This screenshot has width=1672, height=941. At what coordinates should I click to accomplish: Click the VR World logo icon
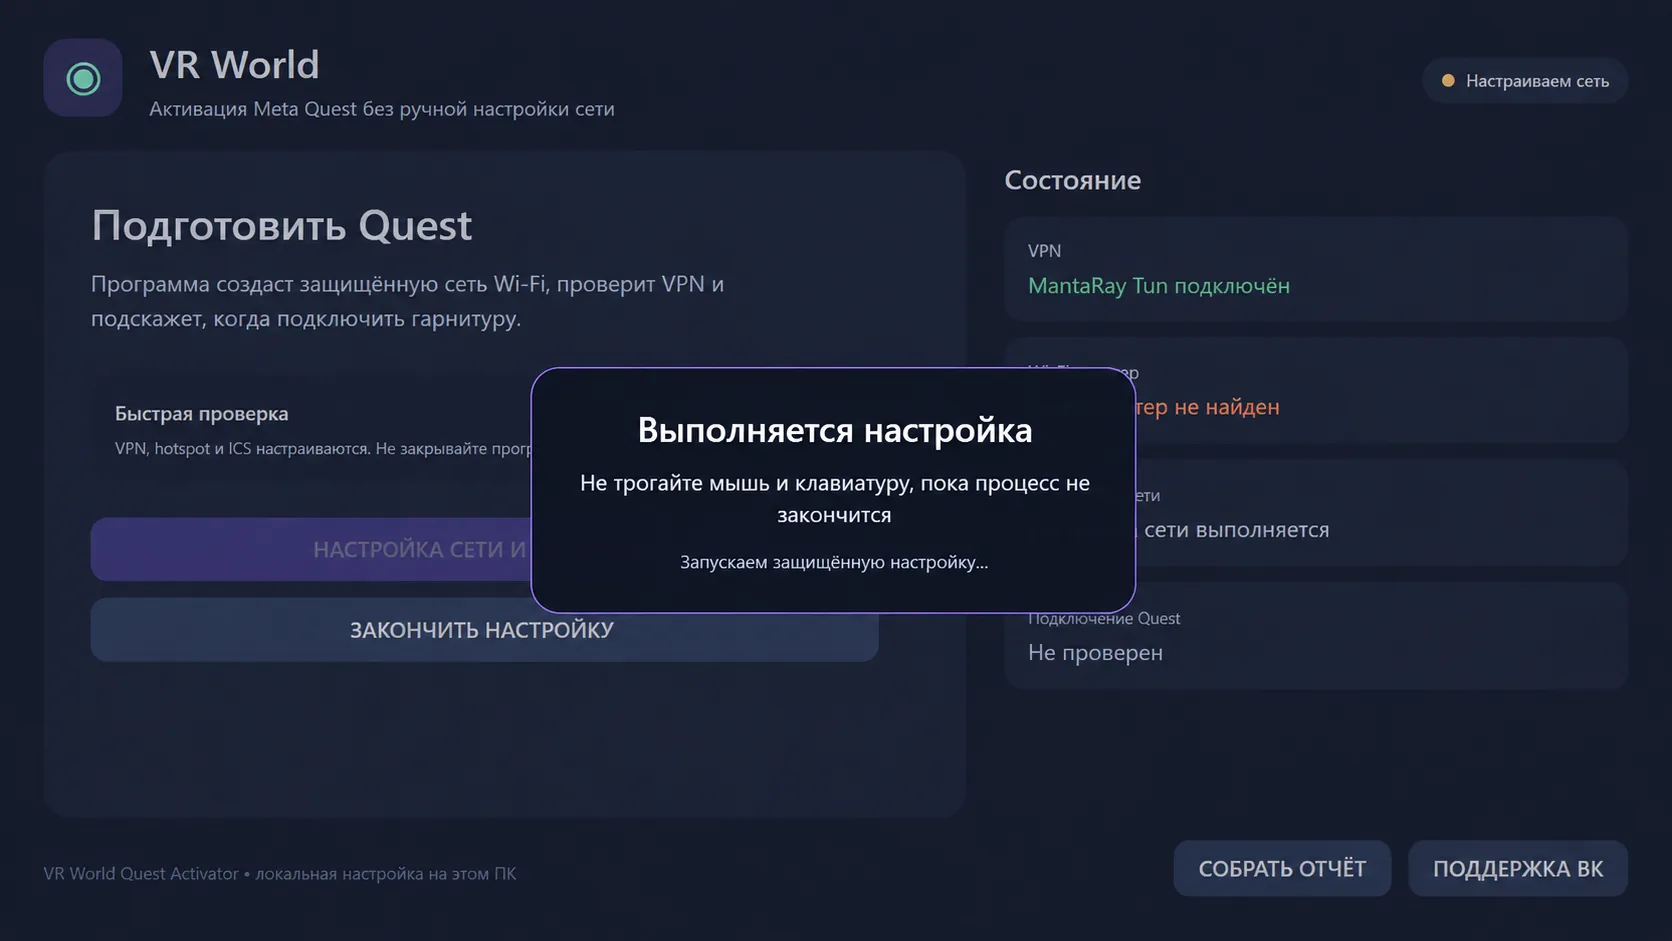coord(83,78)
